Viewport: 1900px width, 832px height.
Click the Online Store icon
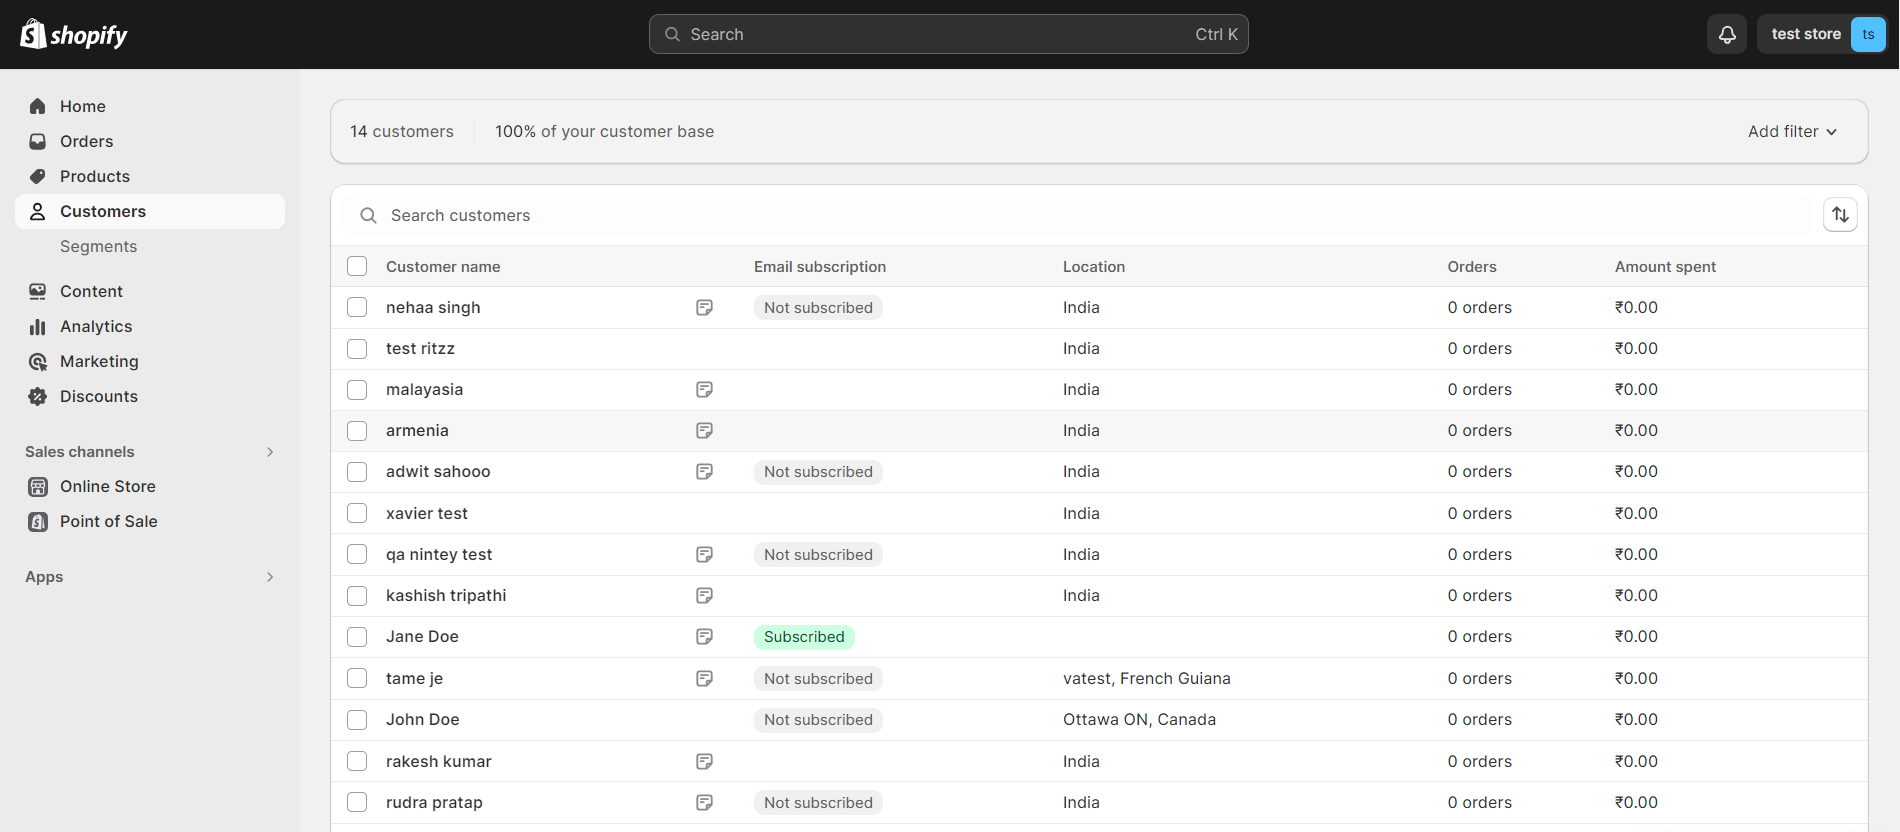(38, 486)
